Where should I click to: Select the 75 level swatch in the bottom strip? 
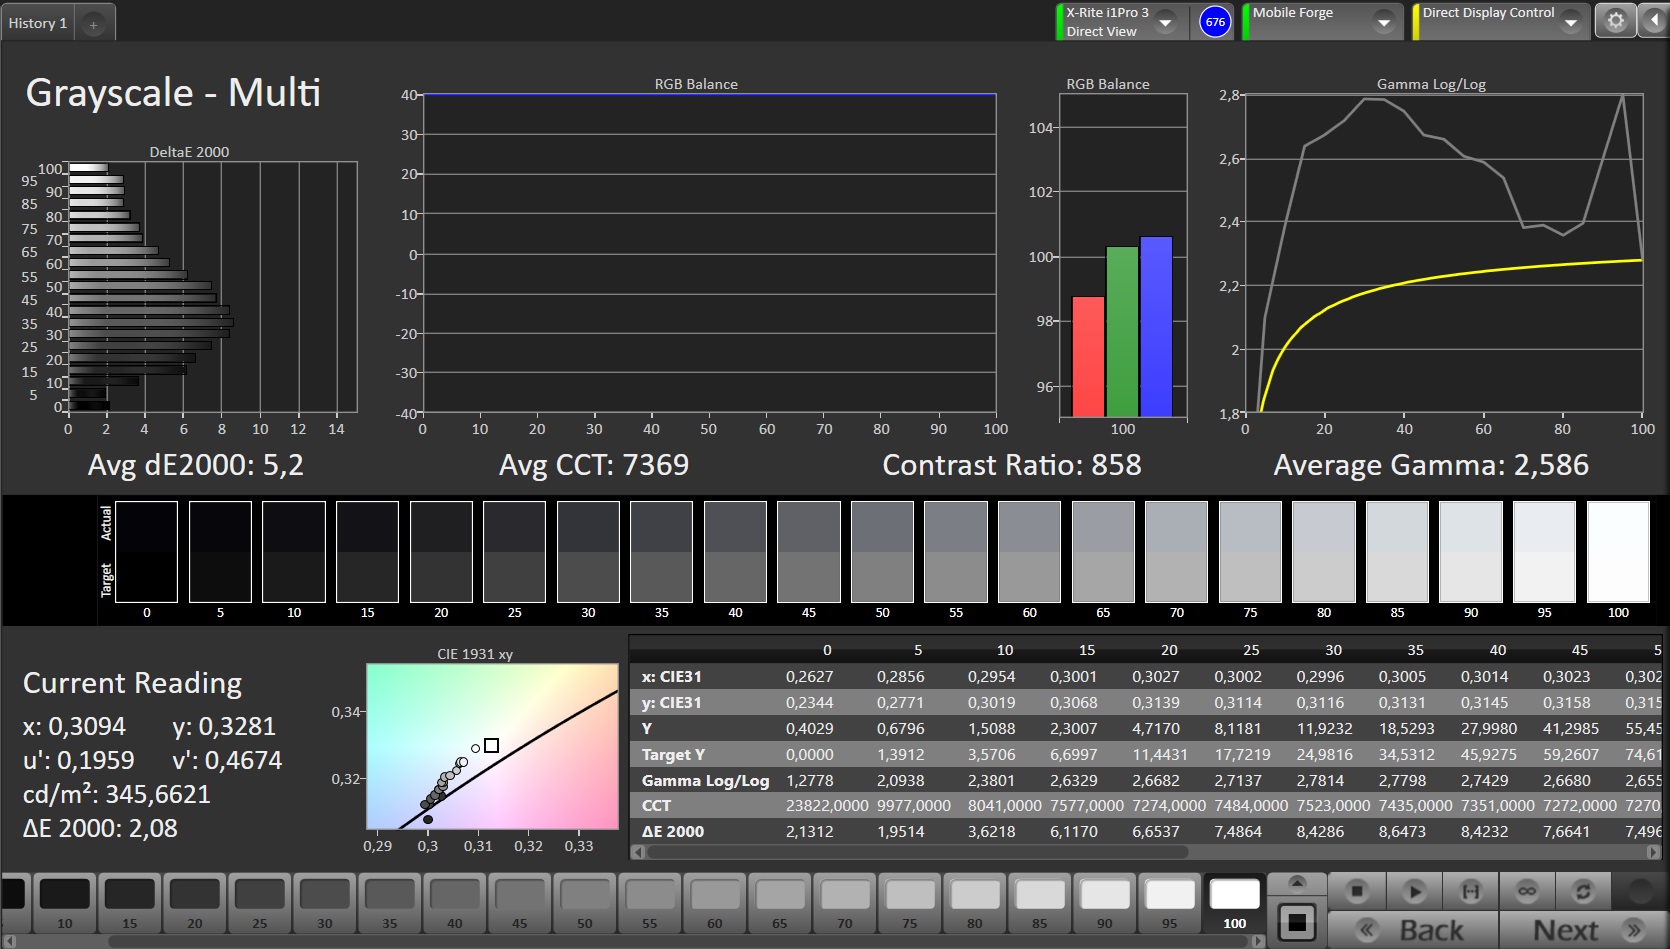[910, 902]
